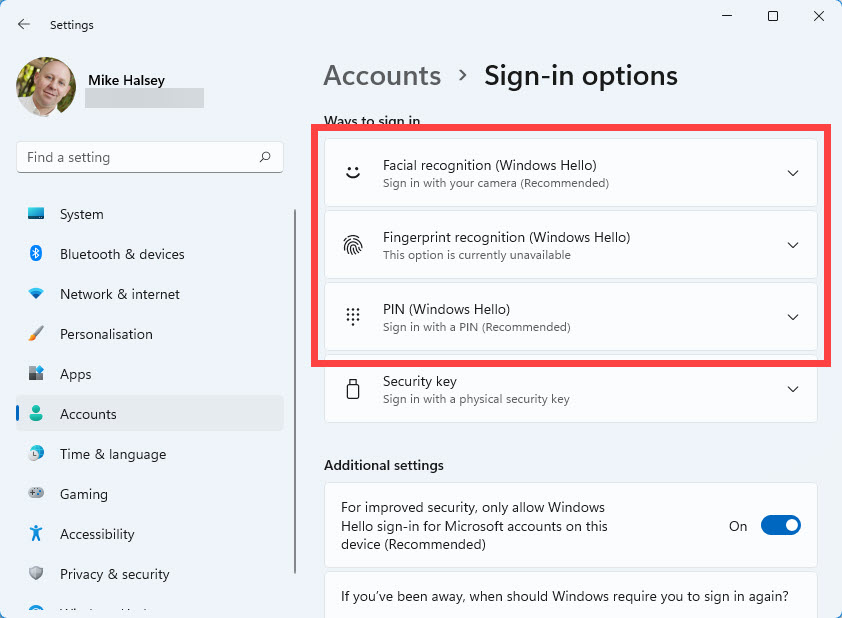The width and height of the screenshot is (842, 618).
Task: Expand Facial recognition (Windows Hello) option
Action: click(793, 173)
